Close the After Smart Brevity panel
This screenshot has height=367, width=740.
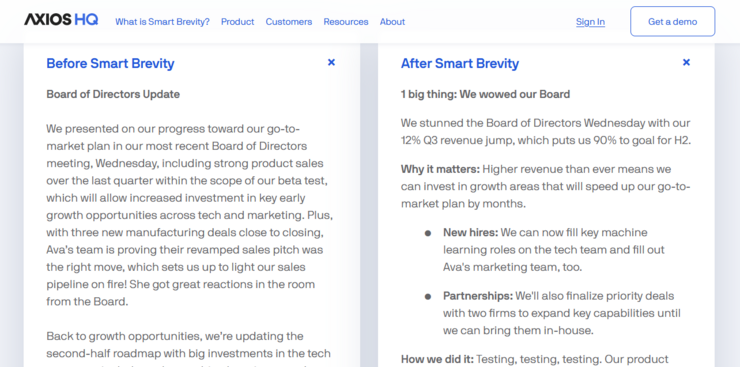[686, 62]
